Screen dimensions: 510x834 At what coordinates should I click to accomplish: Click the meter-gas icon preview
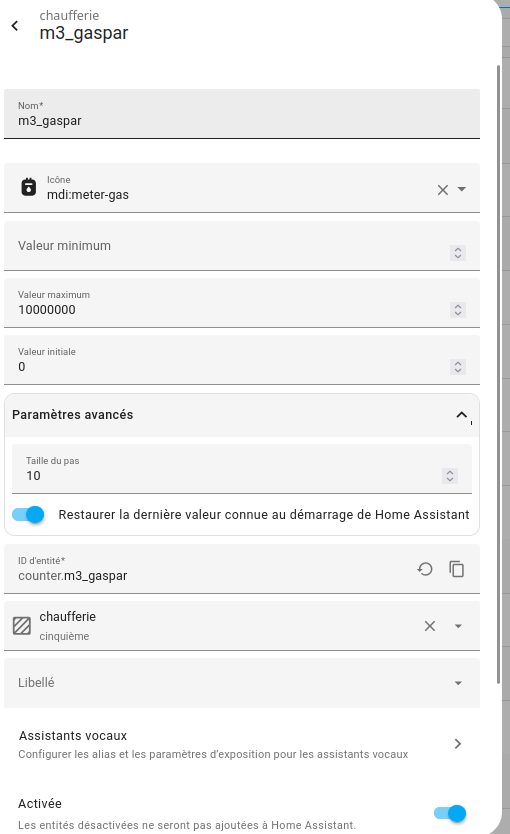point(28,187)
